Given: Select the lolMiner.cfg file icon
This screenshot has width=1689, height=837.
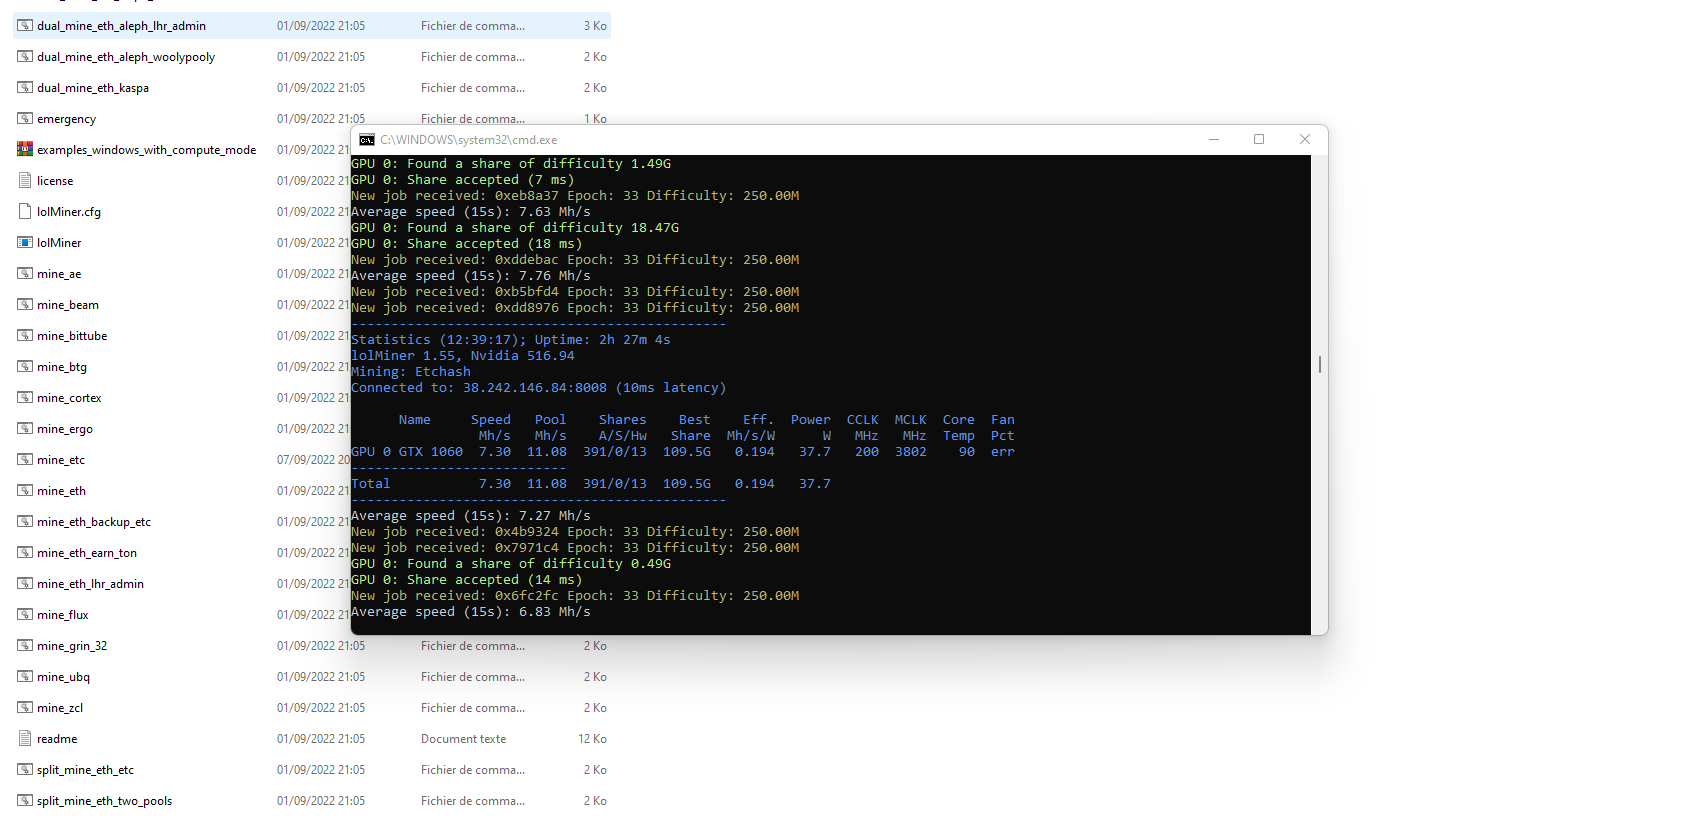Looking at the screenshot, I should point(25,212).
